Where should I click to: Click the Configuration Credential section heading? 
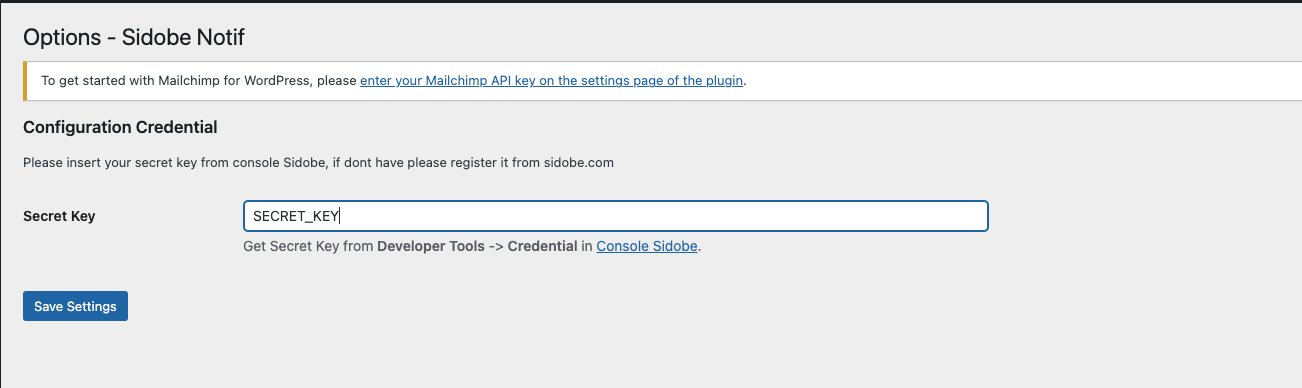[x=120, y=127]
